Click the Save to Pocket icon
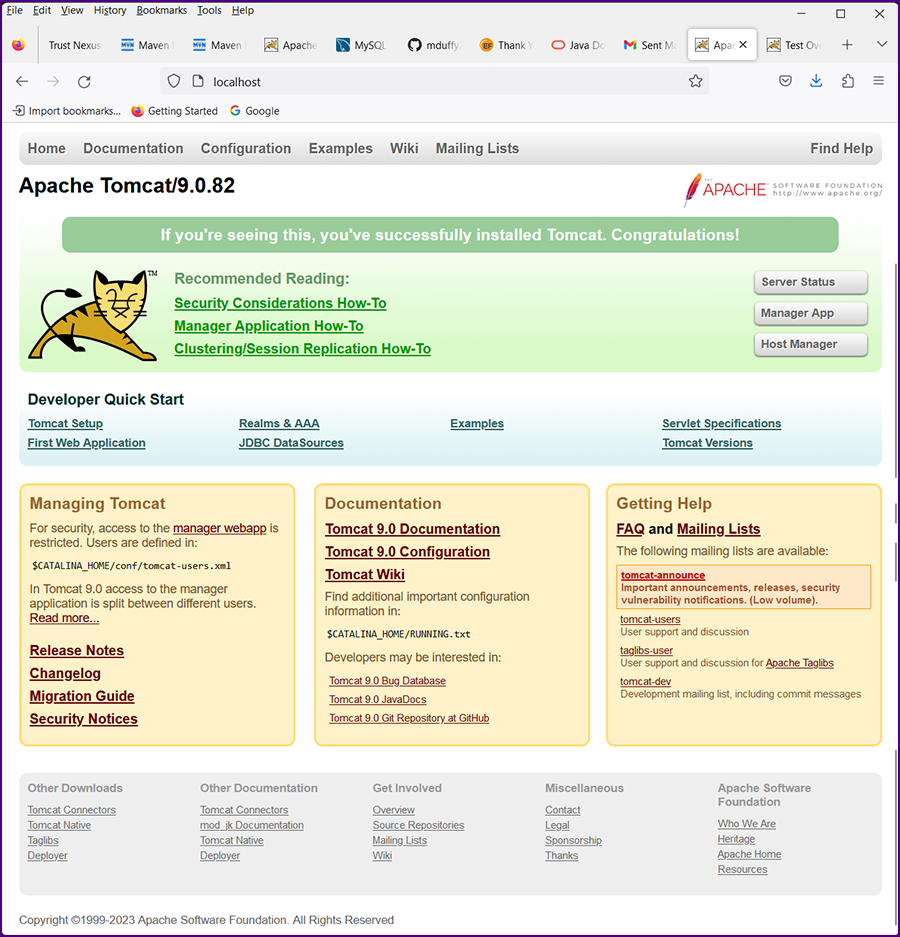 (786, 82)
